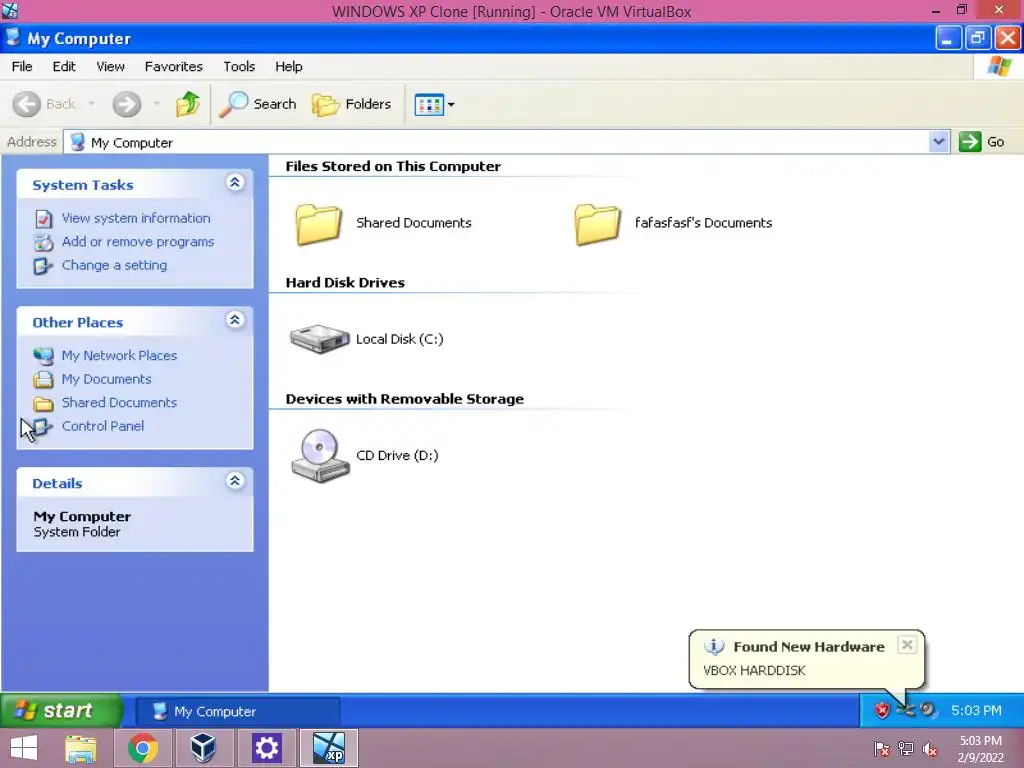Open the host Windows Start button
This screenshot has height=768, width=1024.
coord(24,748)
